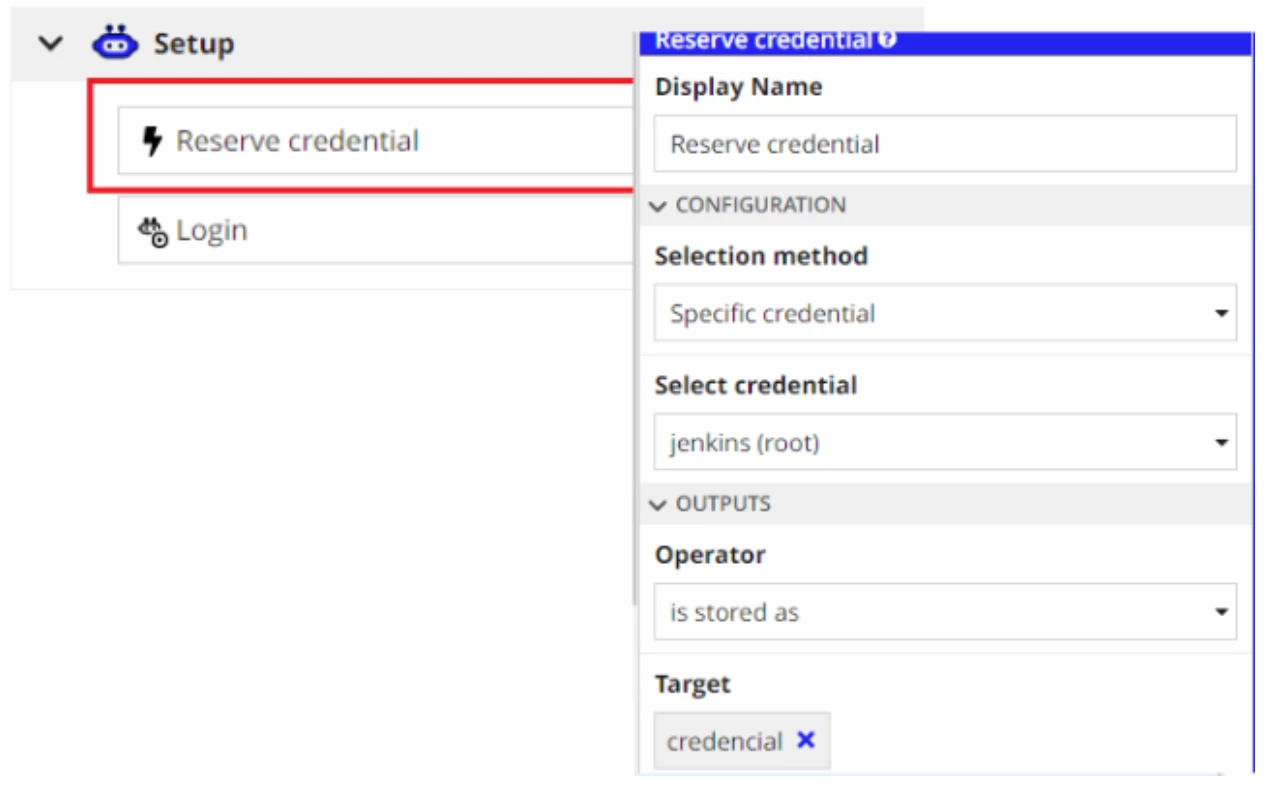Screen dimensions: 1282x806
Task: Click the Setup section header label
Action: (x=194, y=44)
